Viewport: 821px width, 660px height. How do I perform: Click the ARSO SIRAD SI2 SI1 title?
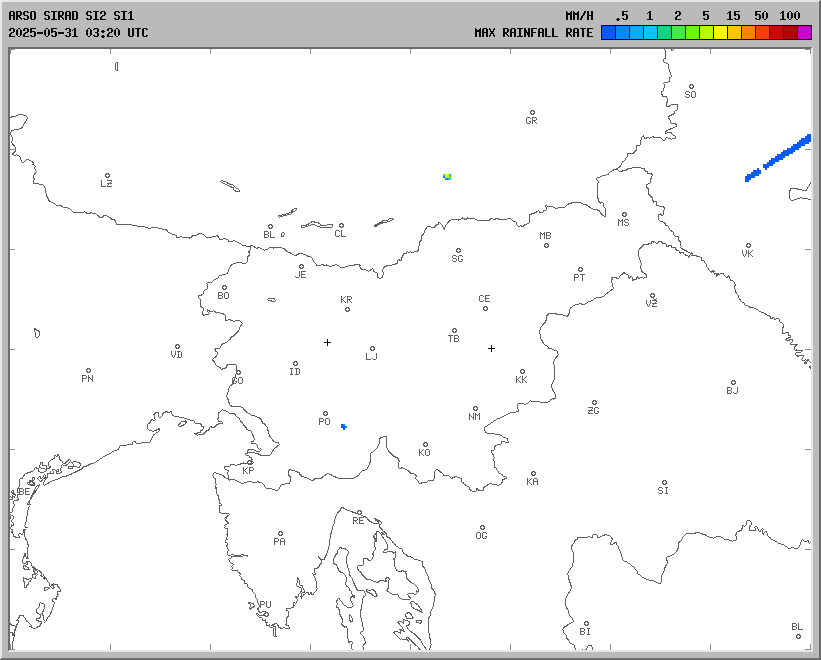tap(70, 16)
